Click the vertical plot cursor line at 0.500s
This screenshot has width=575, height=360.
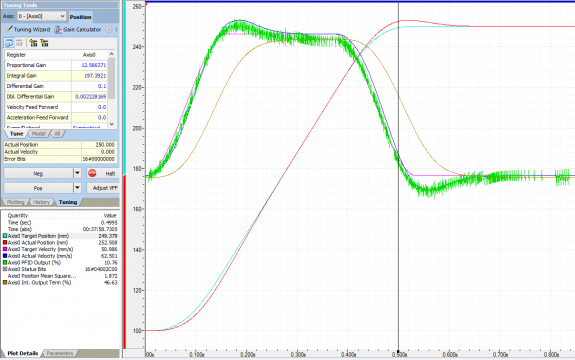point(399,176)
